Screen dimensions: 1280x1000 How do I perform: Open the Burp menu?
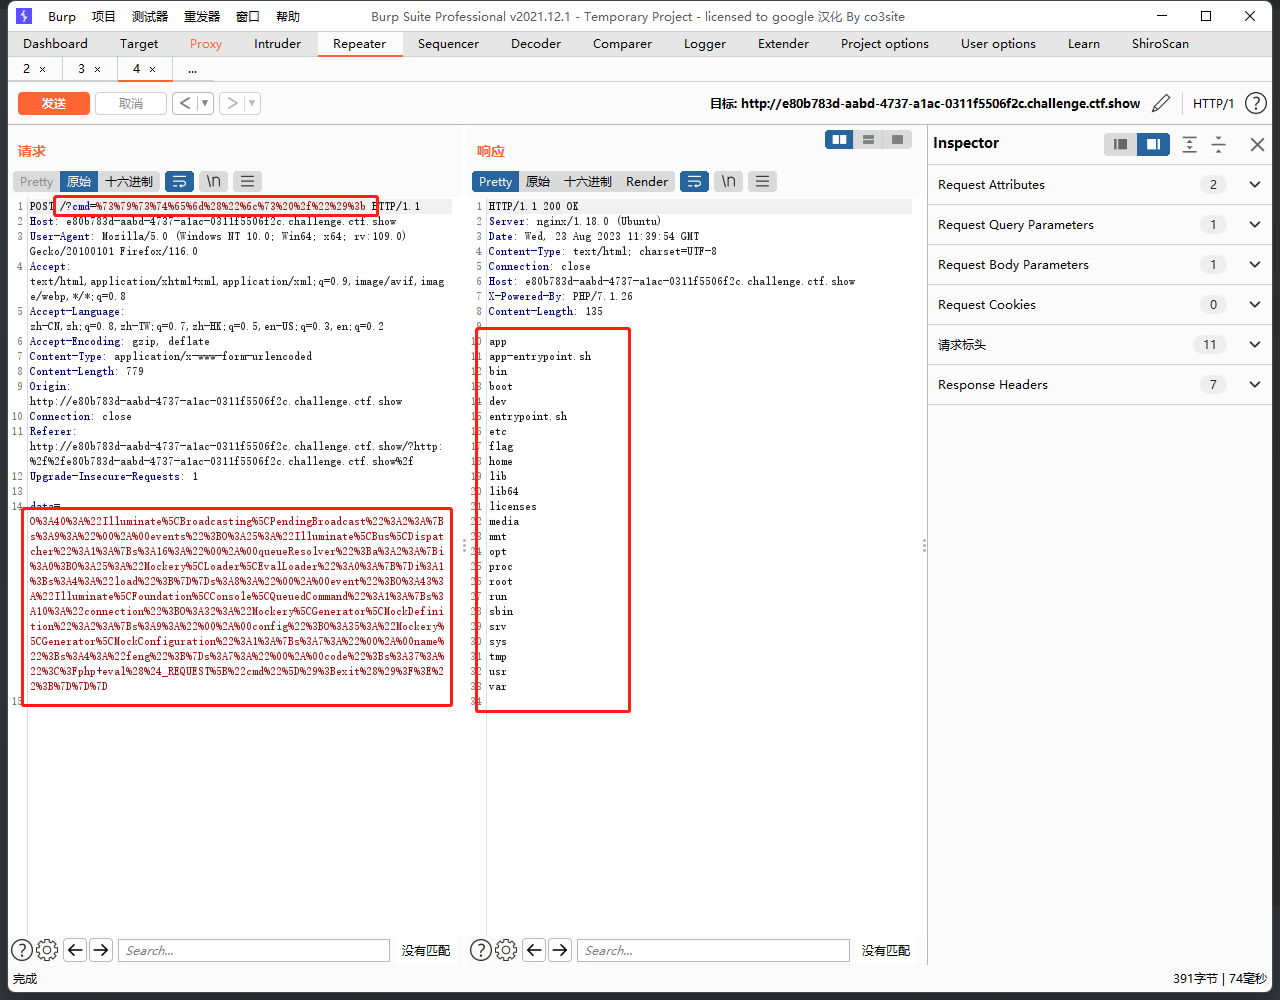(x=62, y=16)
